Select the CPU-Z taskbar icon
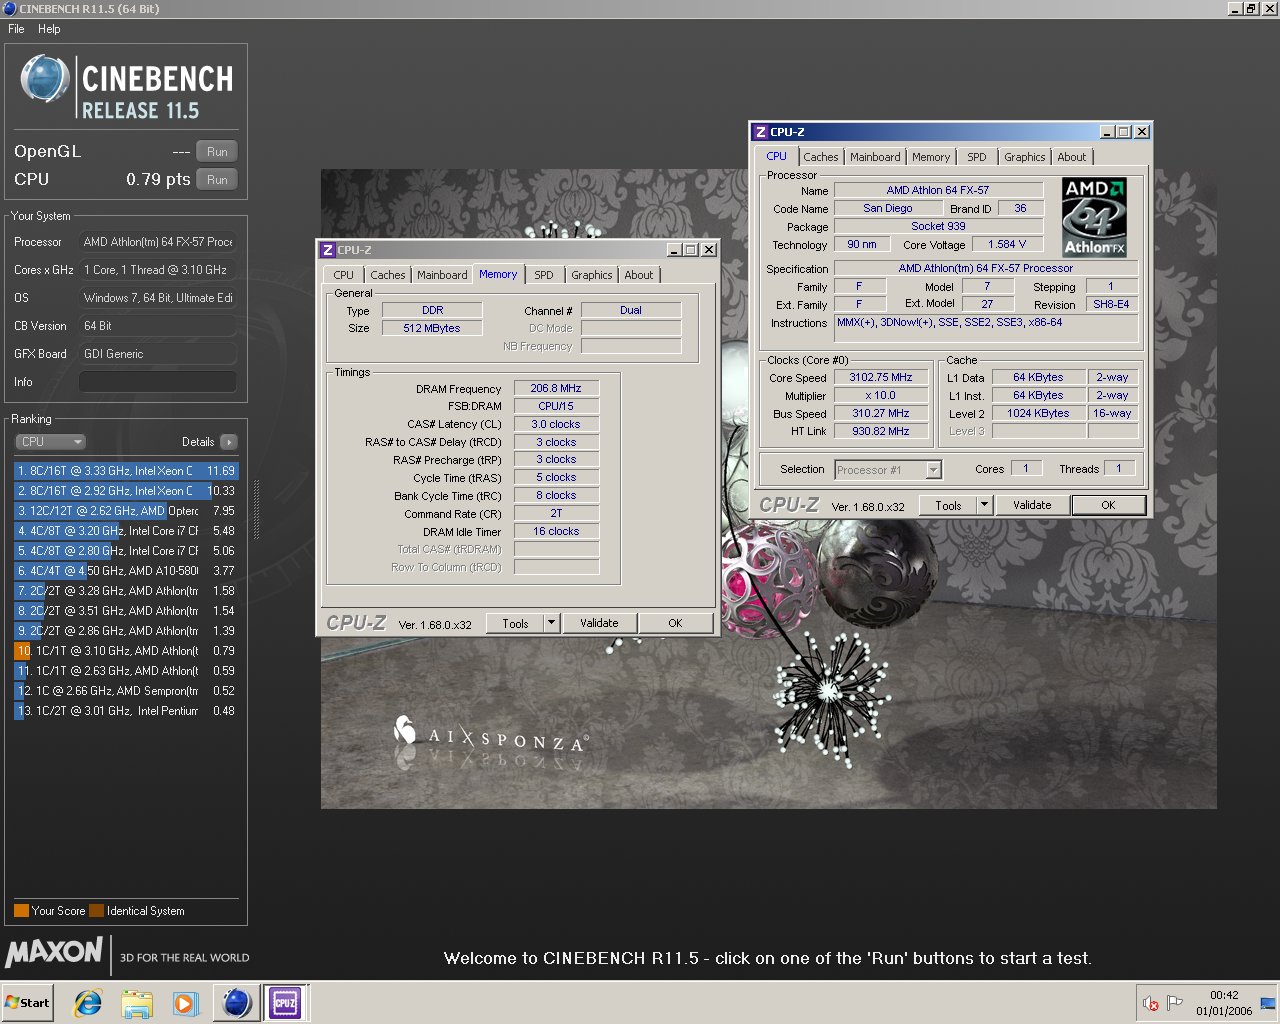Viewport: 1280px width, 1024px height. point(285,1003)
